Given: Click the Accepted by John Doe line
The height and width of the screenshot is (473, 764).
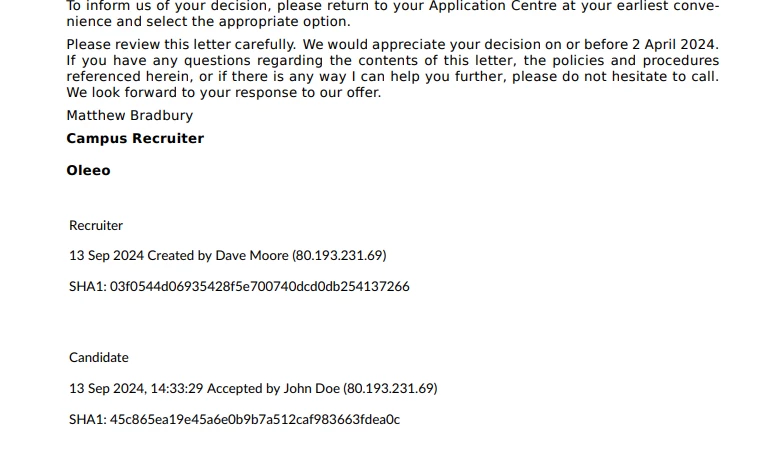Looking at the screenshot, I should (253, 389).
